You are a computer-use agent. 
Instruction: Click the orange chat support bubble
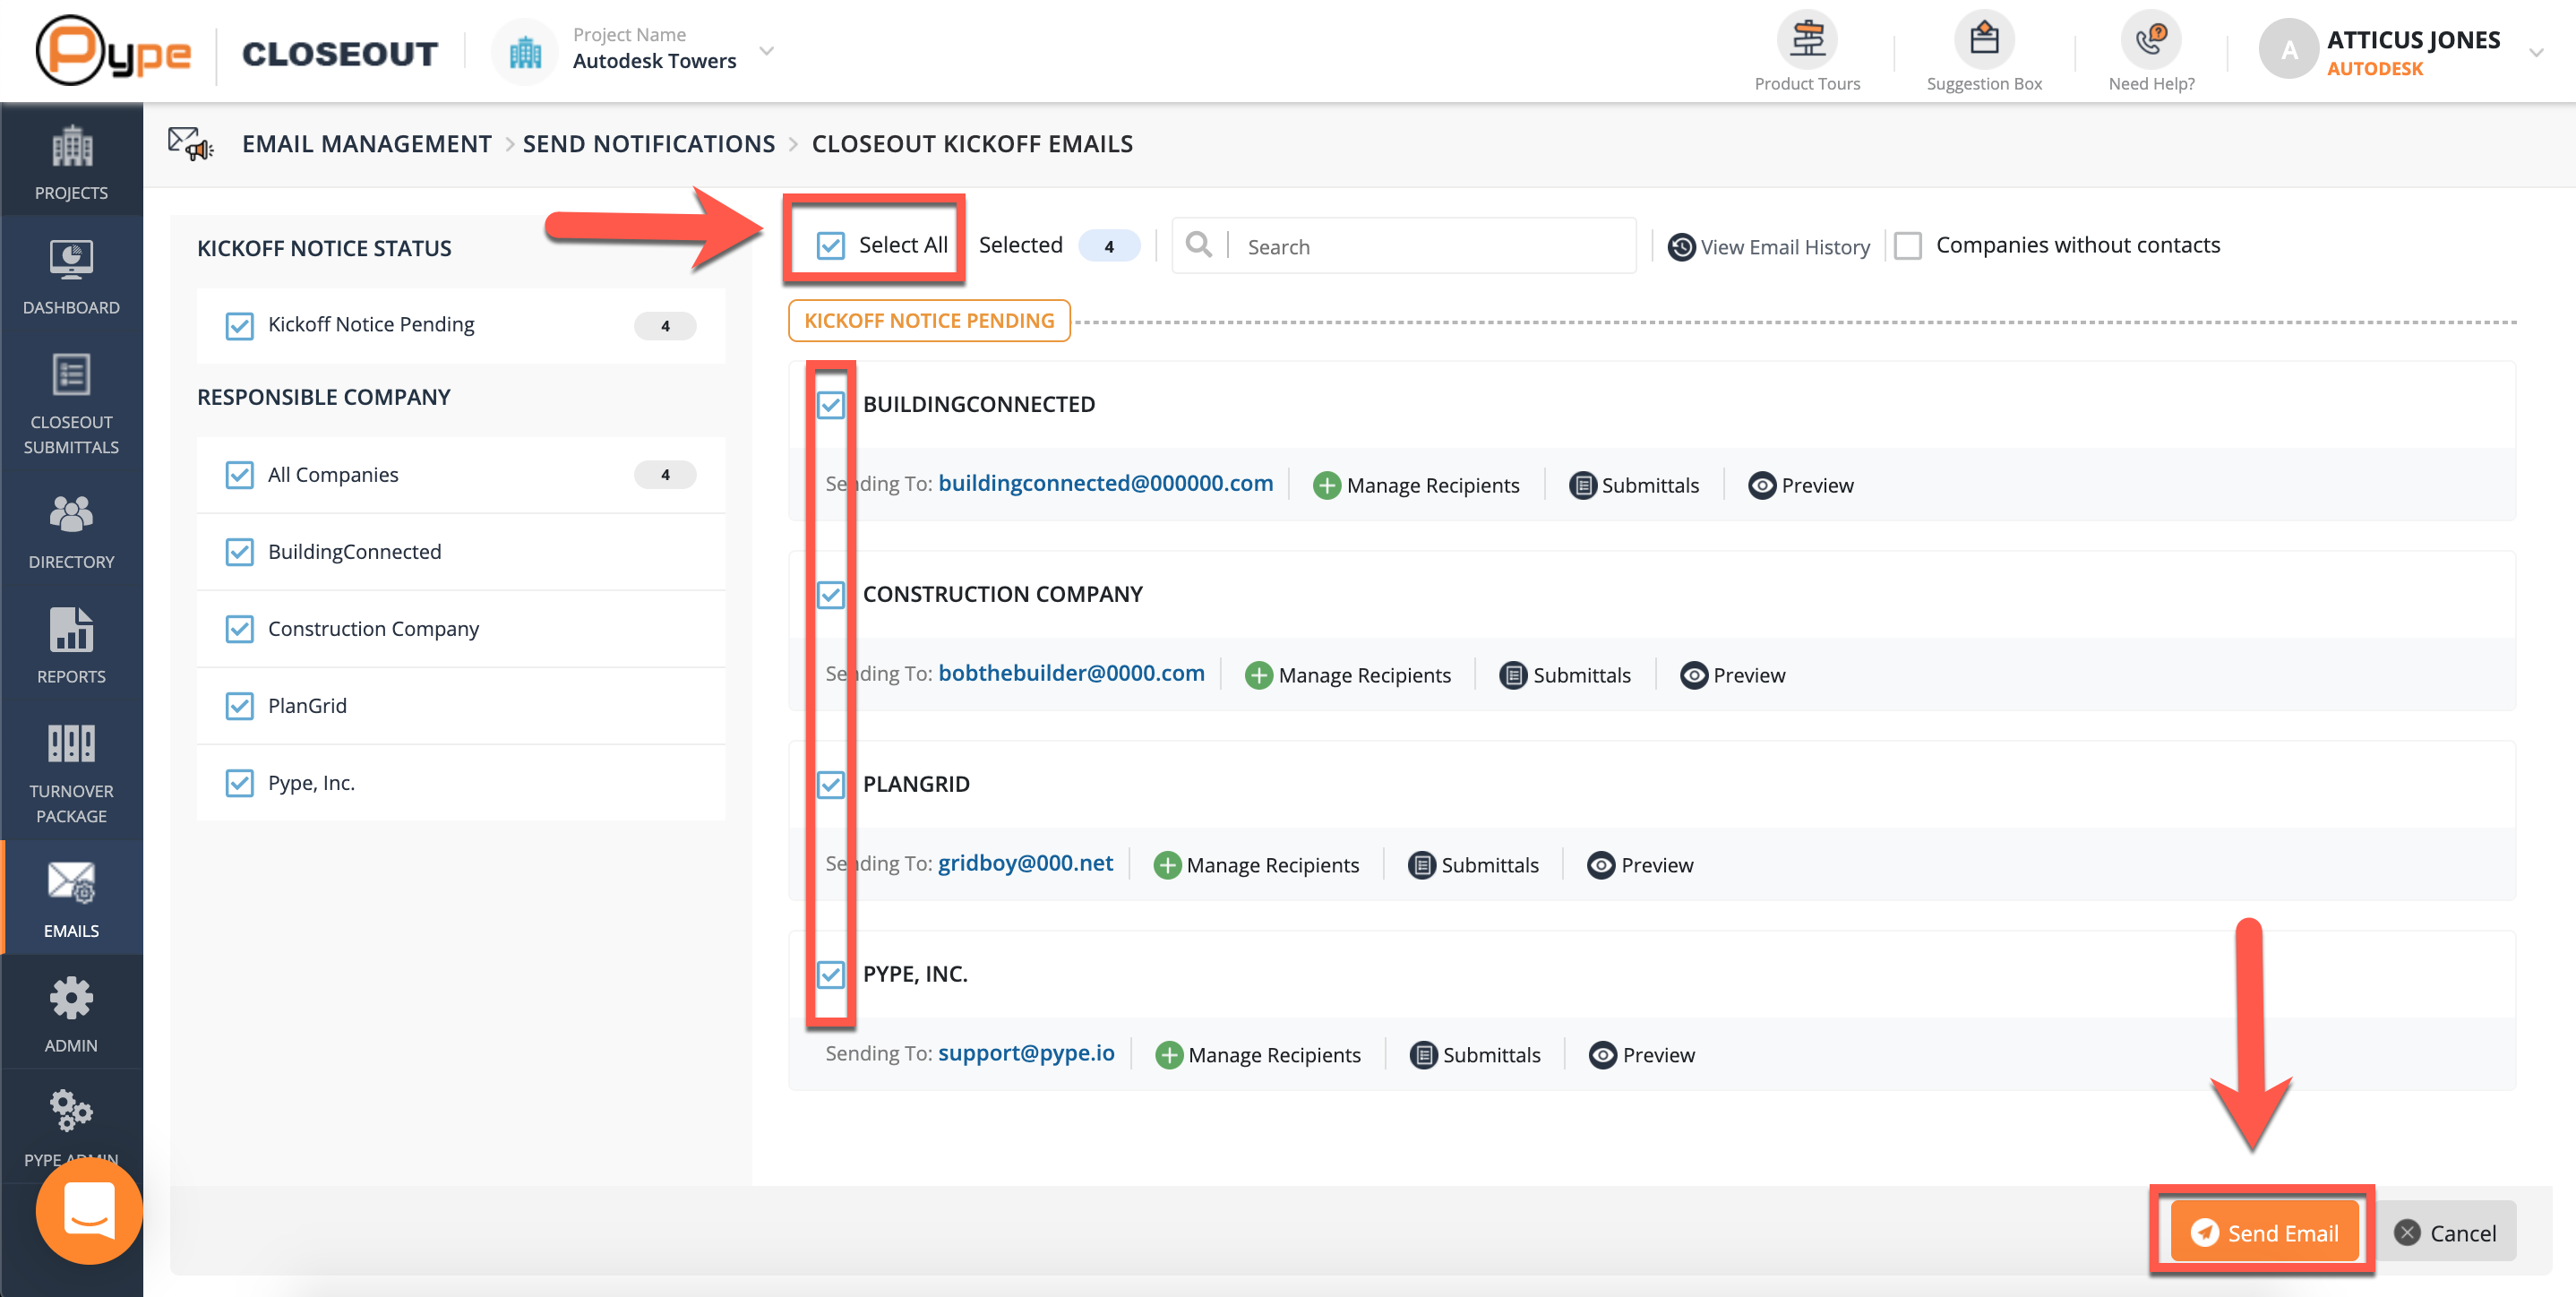tap(88, 1211)
